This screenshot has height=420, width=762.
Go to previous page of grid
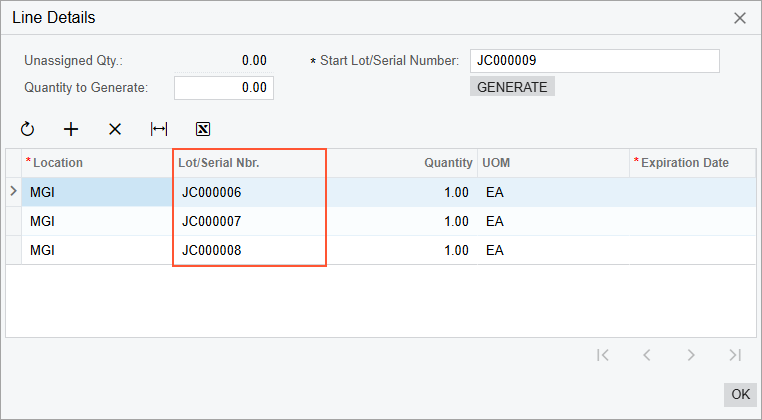[x=647, y=354]
